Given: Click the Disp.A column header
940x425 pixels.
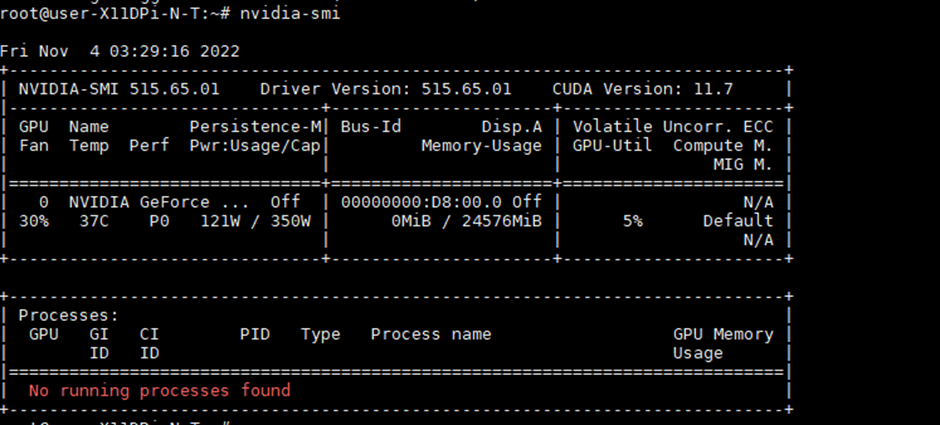Looking at the screenshot, I should [x=511, y=127].
